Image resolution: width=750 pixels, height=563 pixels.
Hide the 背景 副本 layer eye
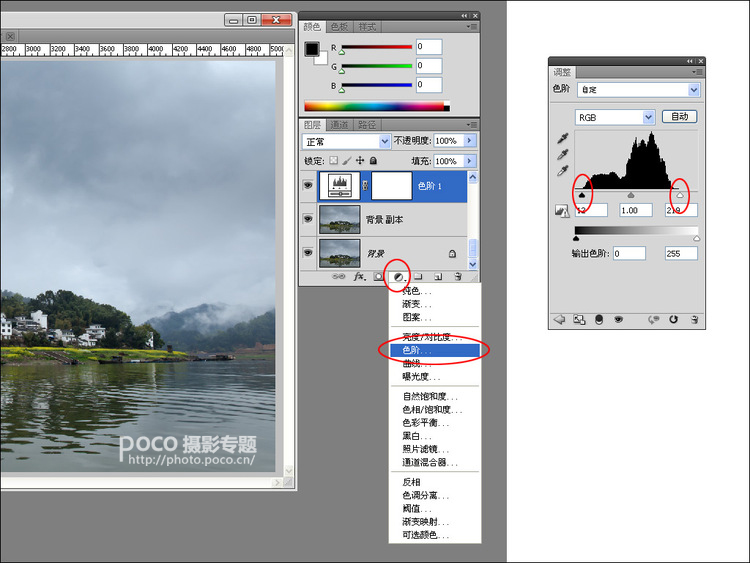pyautogui.click(x=308, y=219)
